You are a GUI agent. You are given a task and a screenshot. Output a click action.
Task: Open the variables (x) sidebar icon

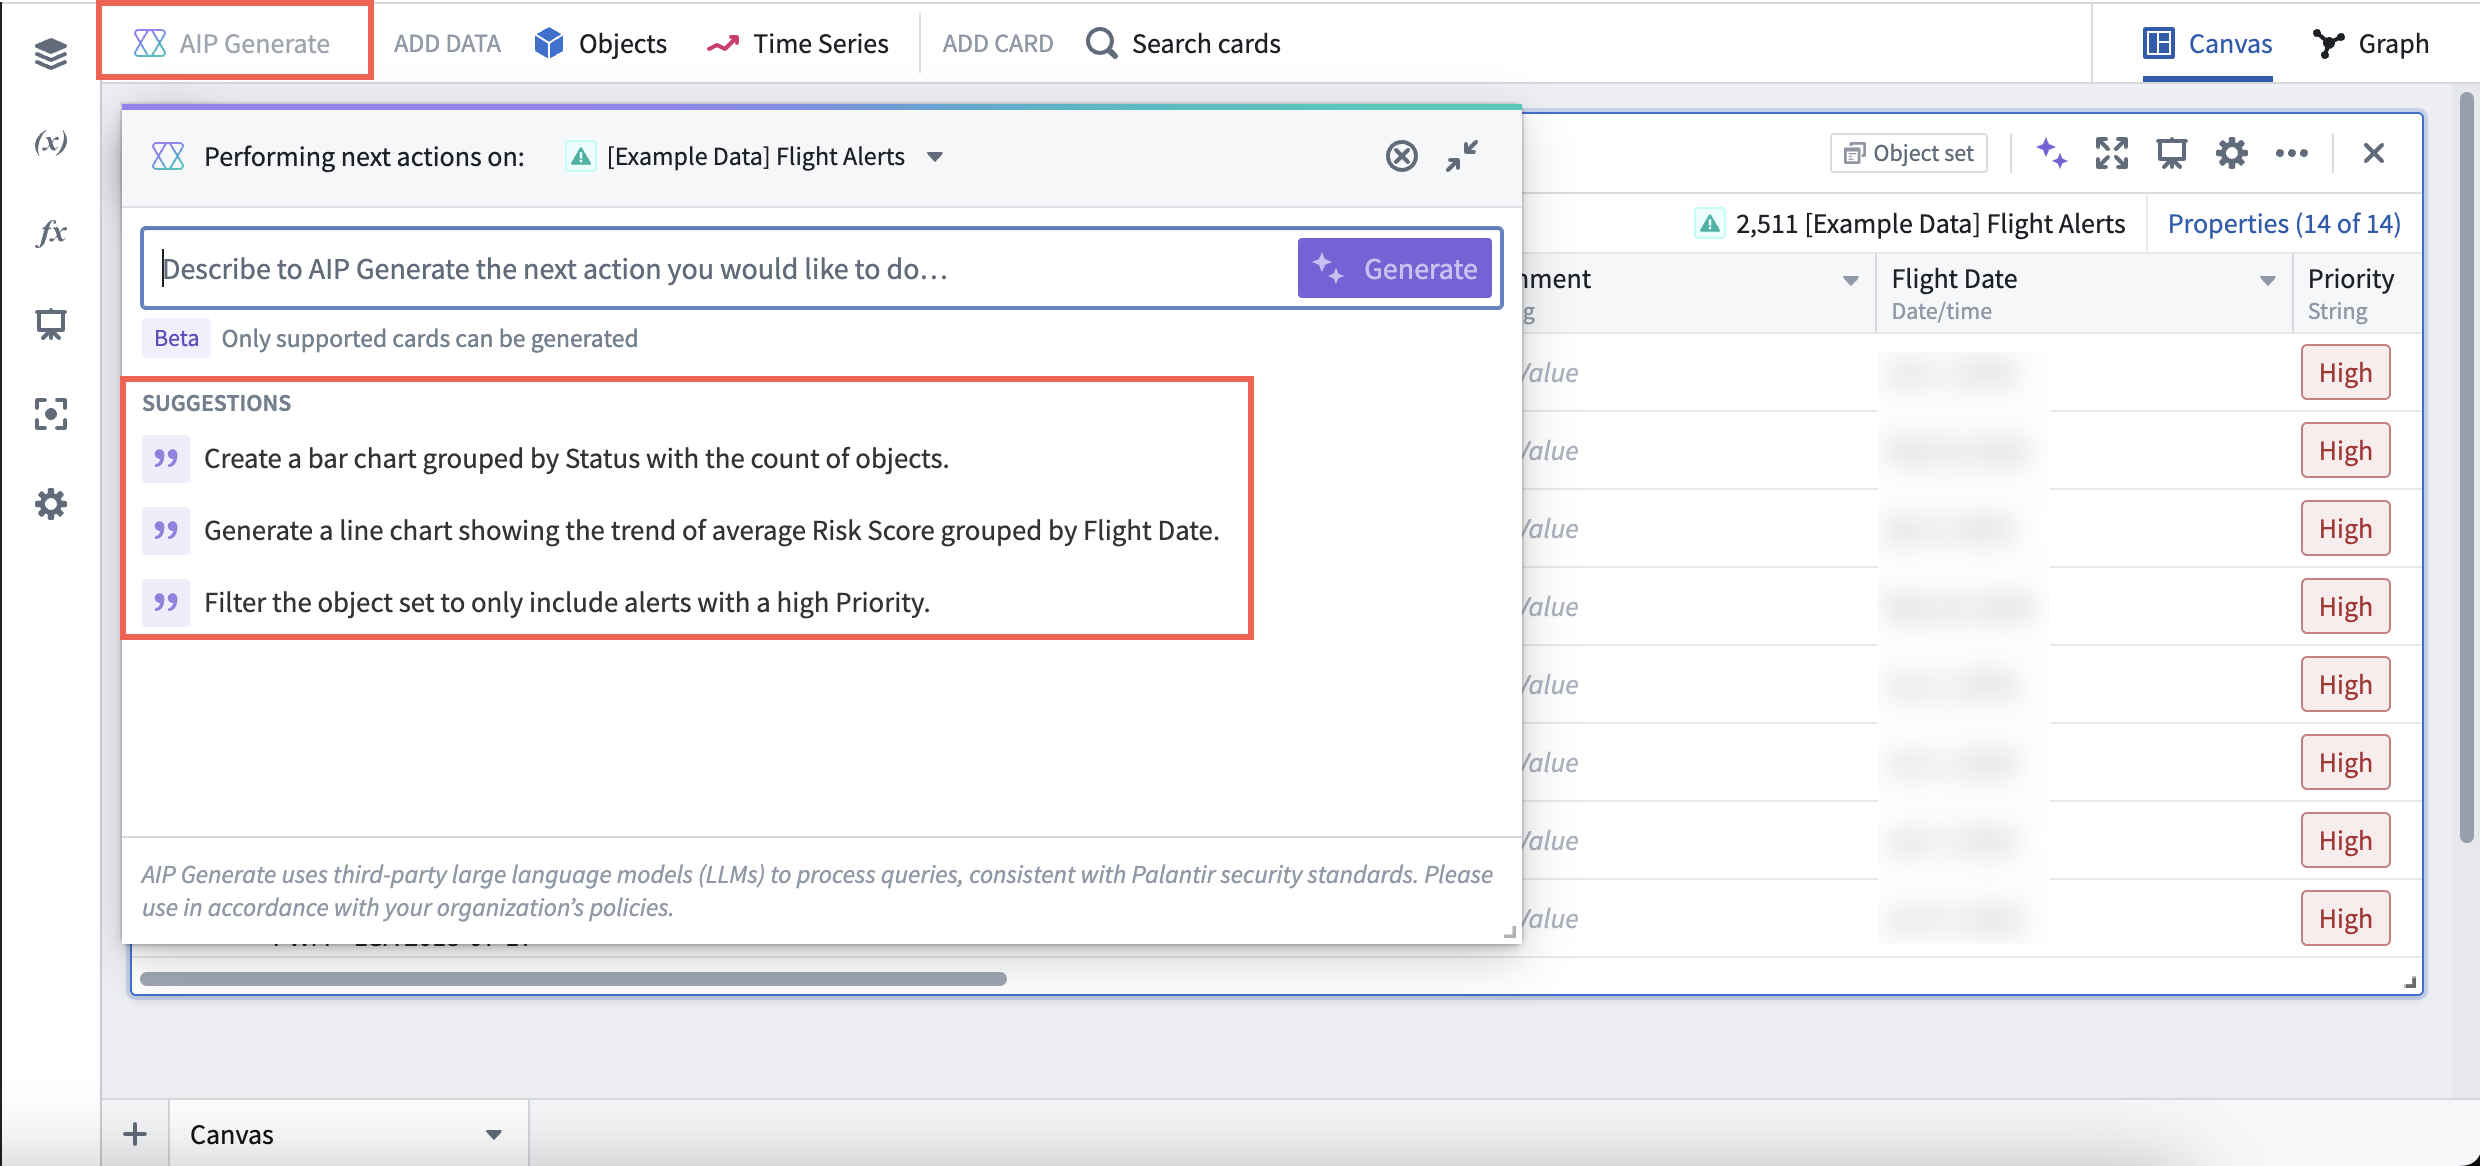(x=50, y=142)
